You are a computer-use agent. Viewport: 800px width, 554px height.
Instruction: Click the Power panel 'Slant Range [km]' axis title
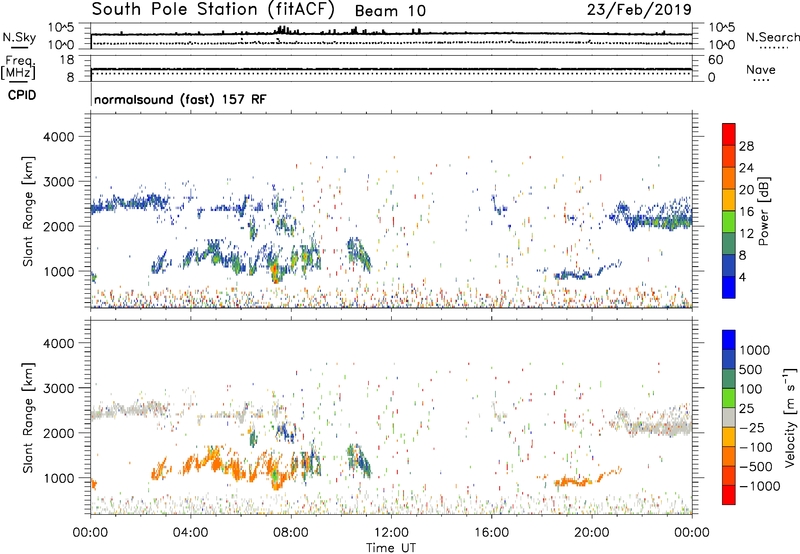28,211
